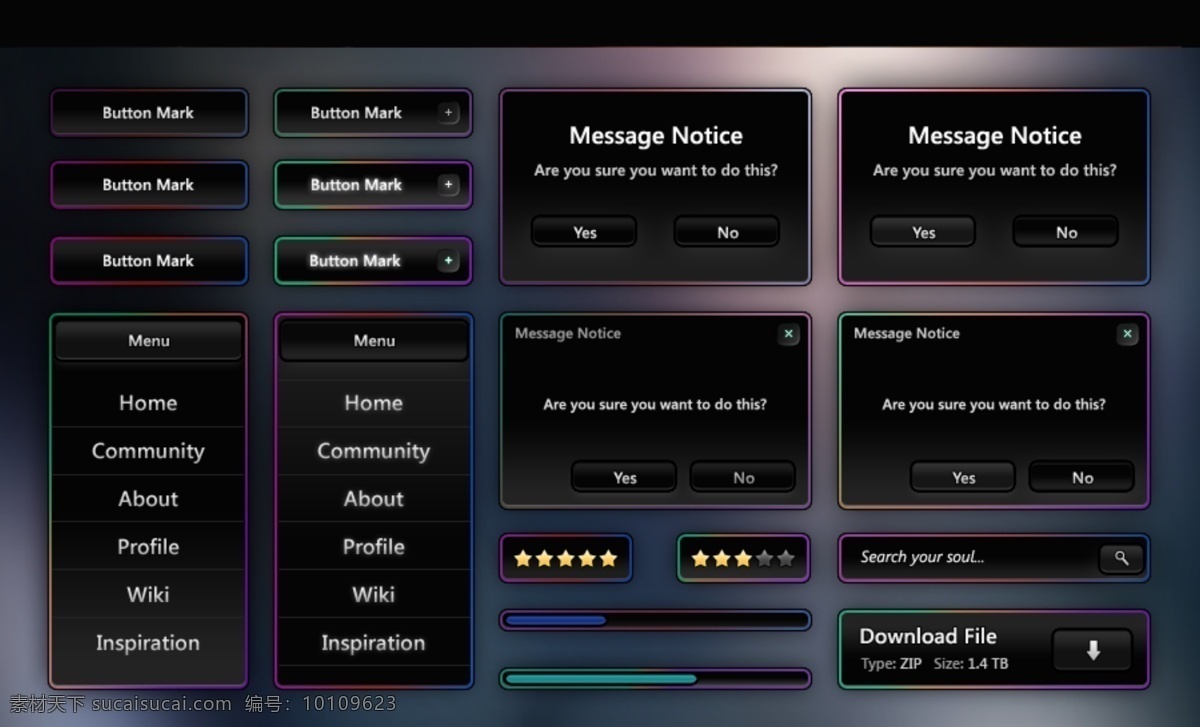Select Wiki in the second menu

(x=374, y=594)
